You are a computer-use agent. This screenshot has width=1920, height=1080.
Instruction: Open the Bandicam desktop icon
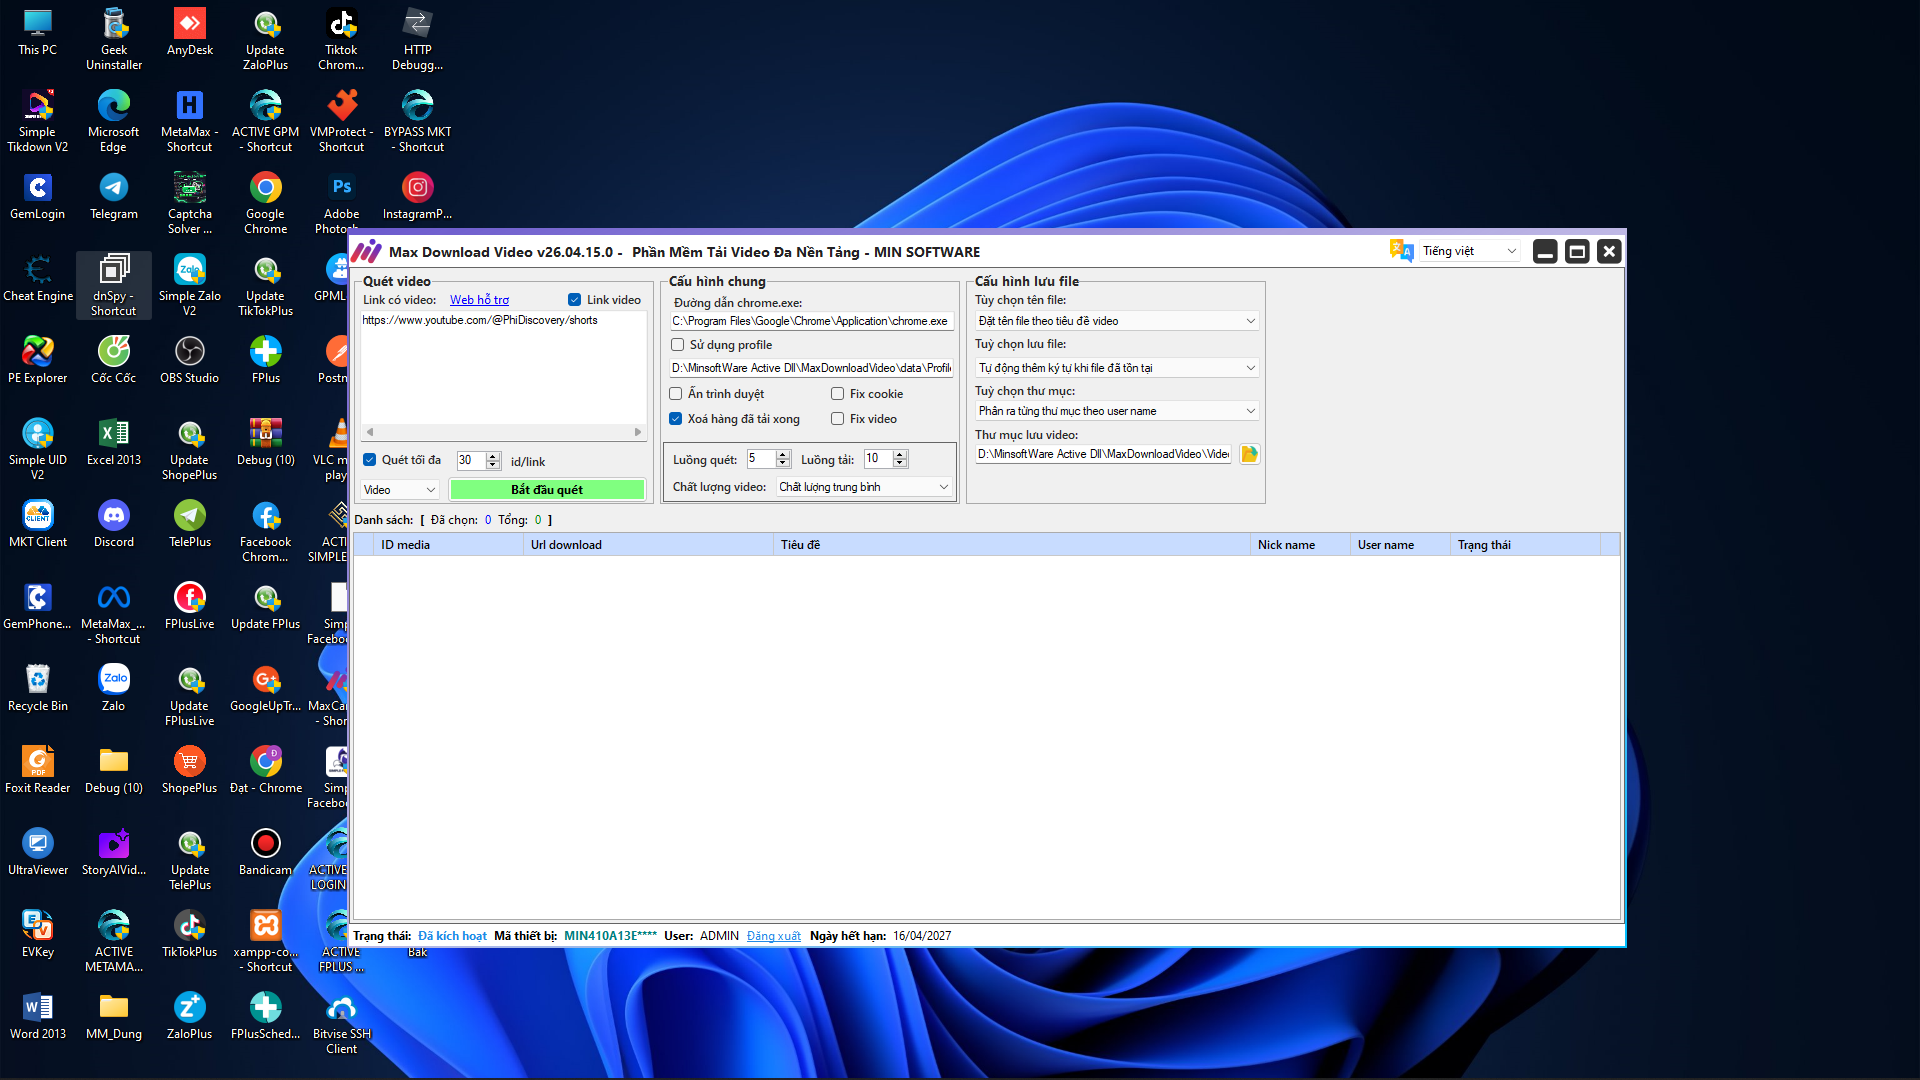266,853
